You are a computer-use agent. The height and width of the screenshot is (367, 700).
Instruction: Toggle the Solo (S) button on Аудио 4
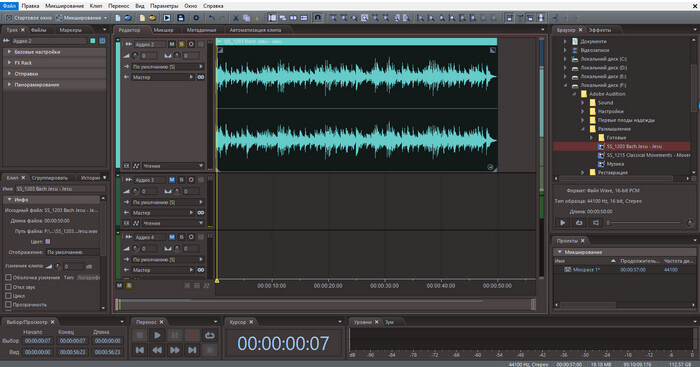click(x=181, y=237)
